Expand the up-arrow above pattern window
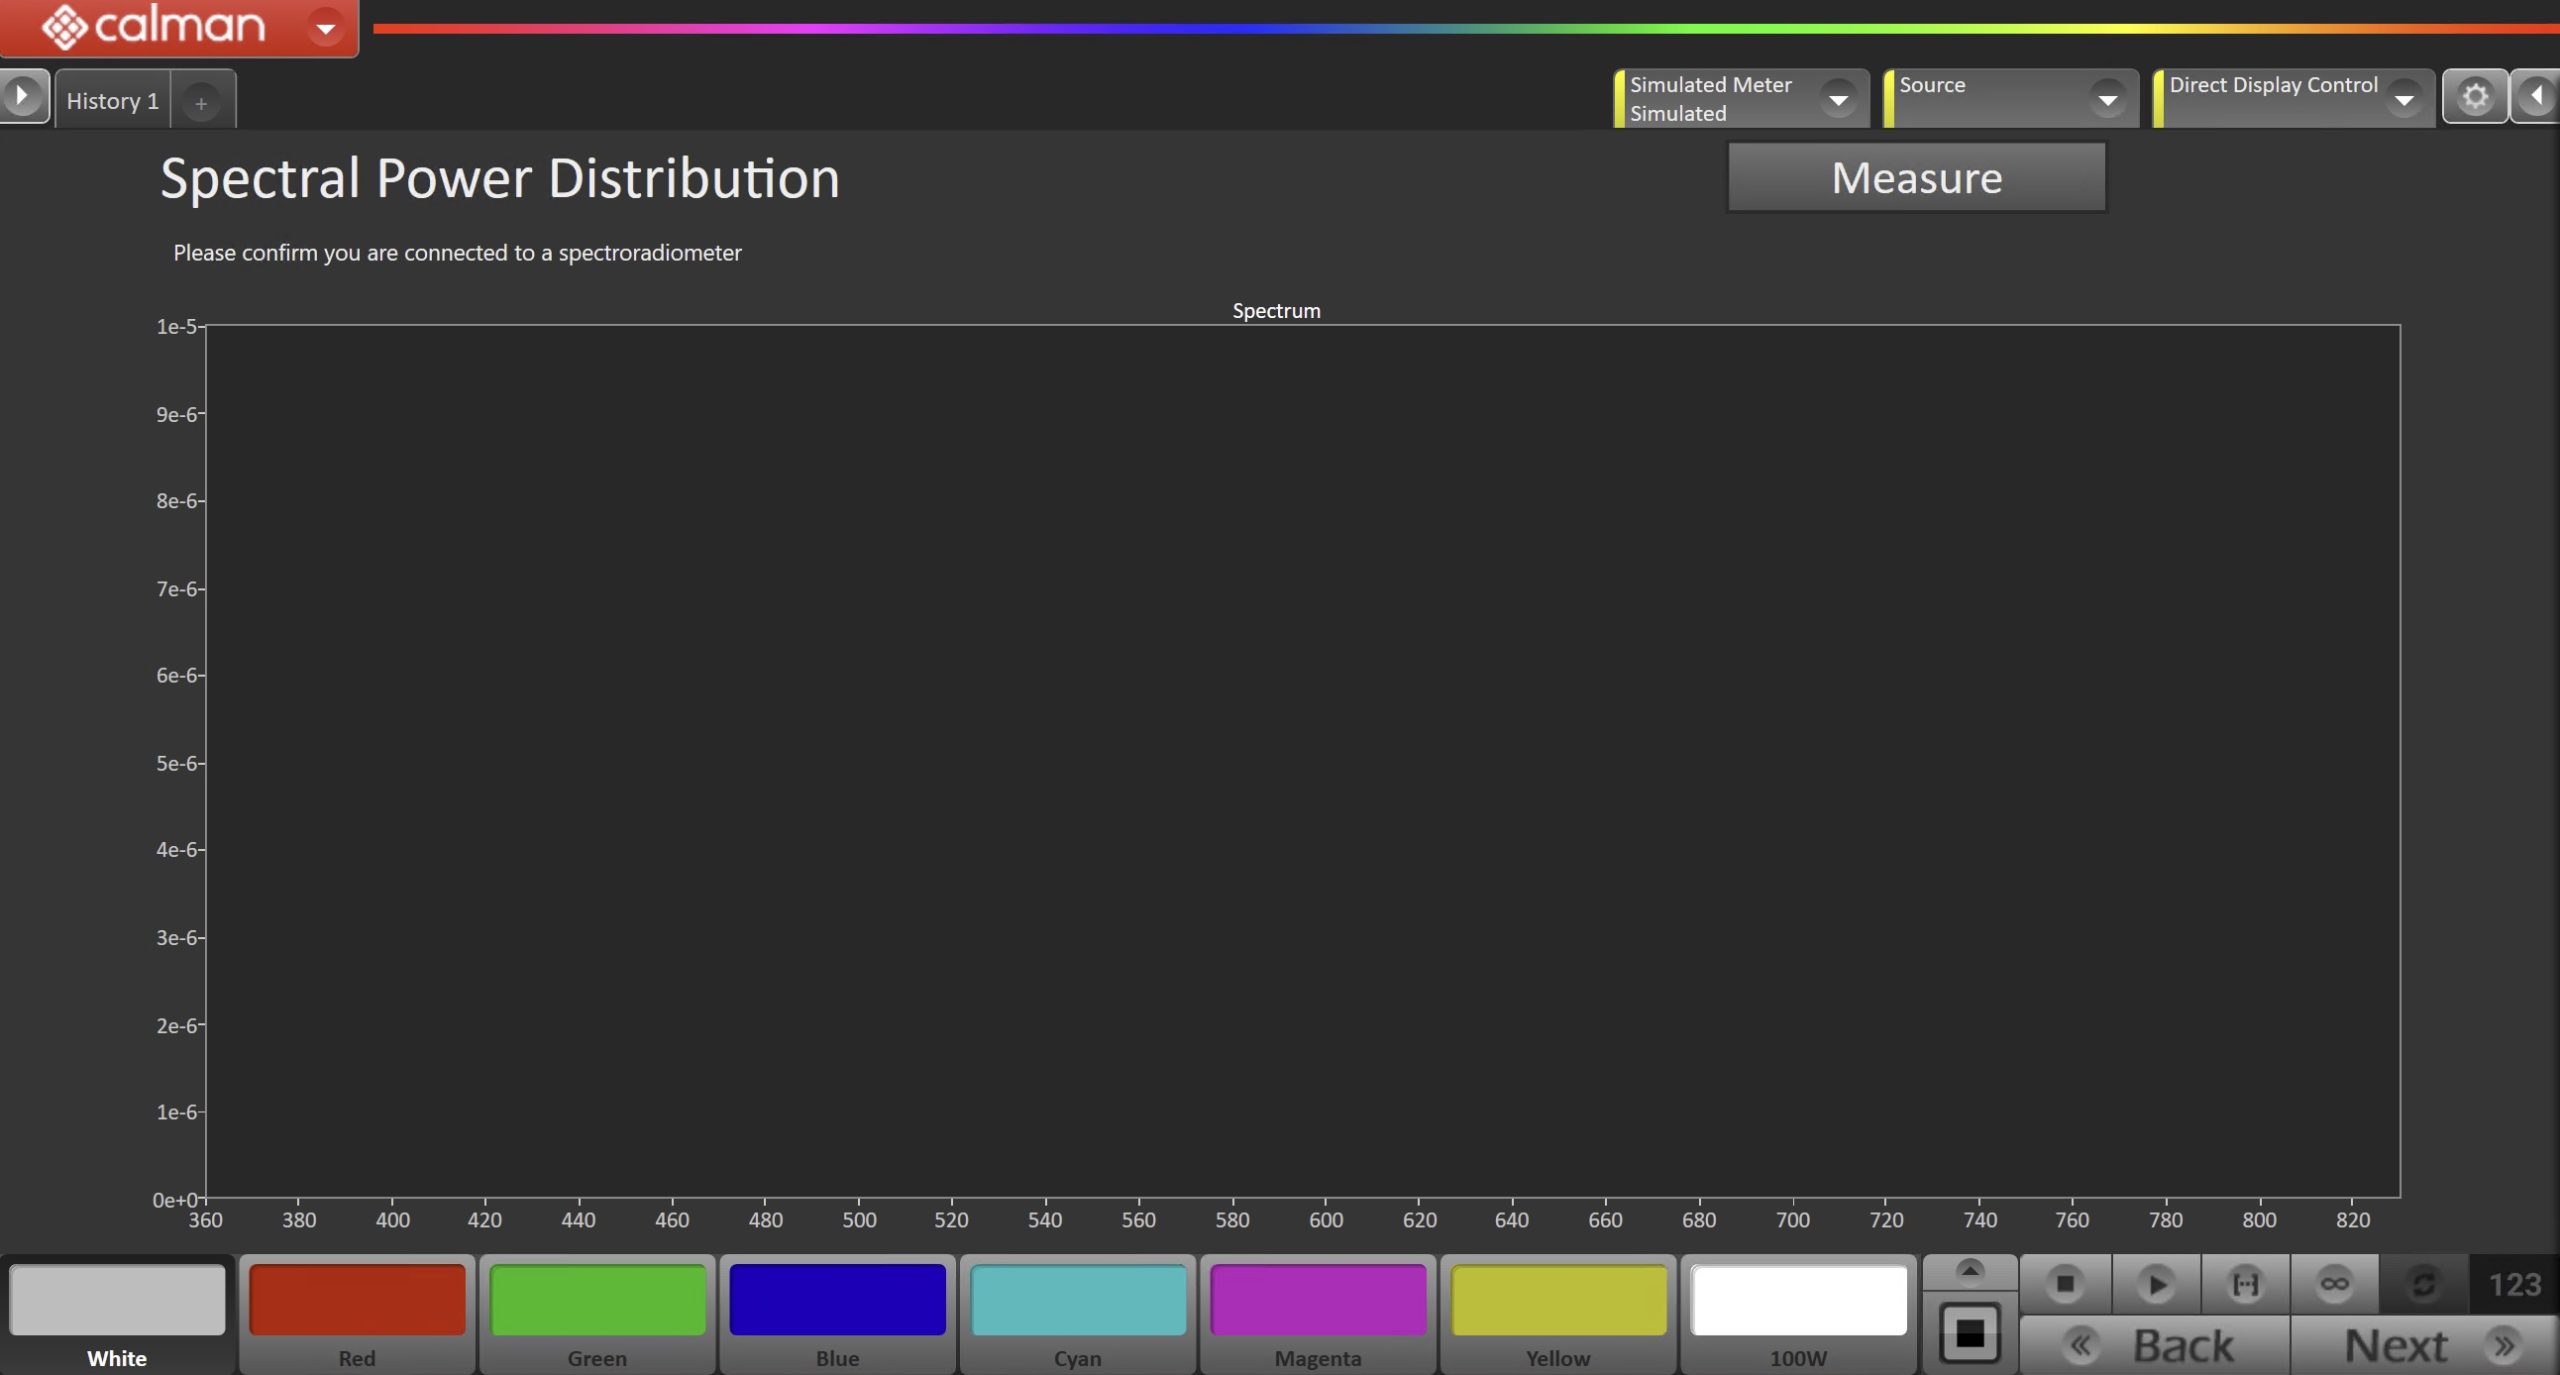This screenshot has width=2560, height=1375. pos(1969,1271)
